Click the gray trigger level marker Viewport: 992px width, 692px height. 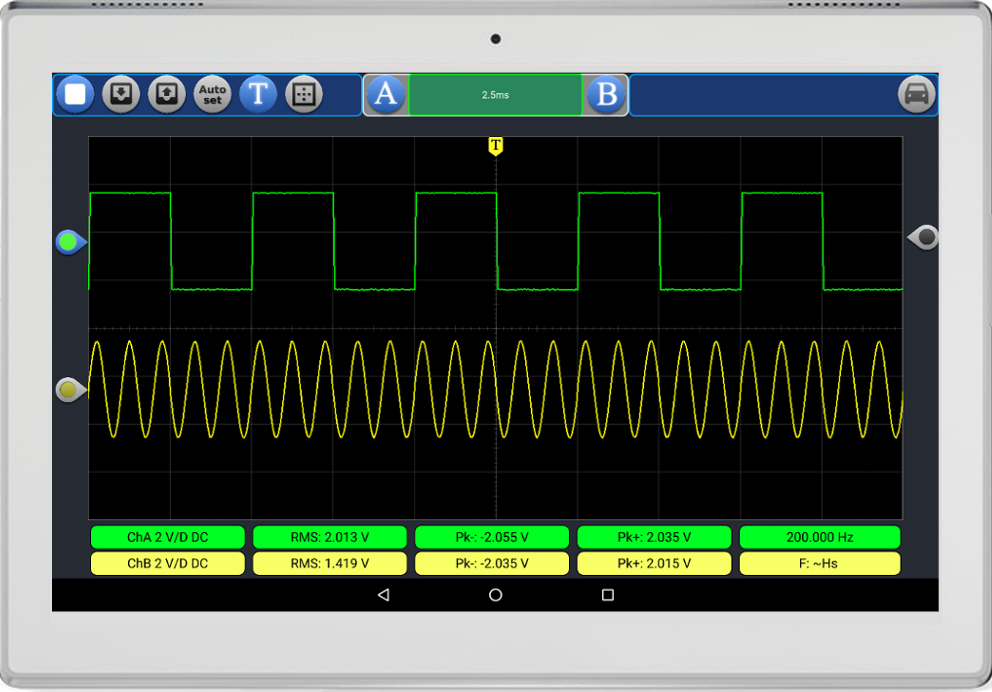pos(924,237)
